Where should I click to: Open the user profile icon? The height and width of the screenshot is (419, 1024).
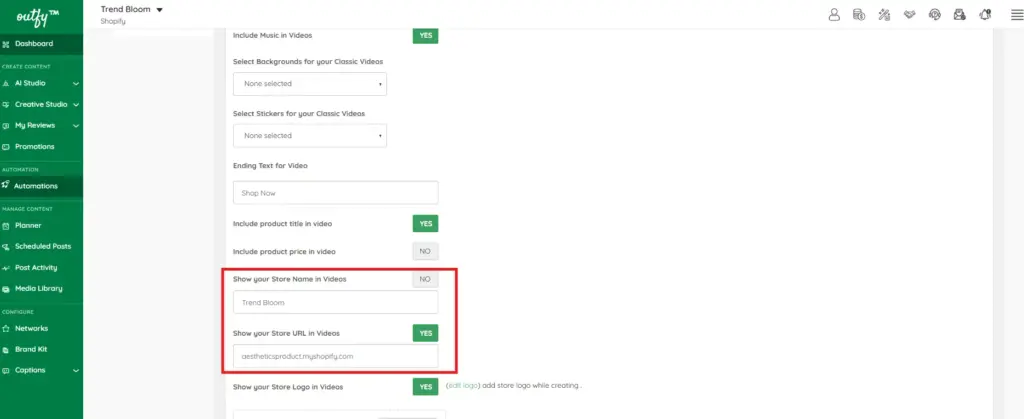point(834,14)
